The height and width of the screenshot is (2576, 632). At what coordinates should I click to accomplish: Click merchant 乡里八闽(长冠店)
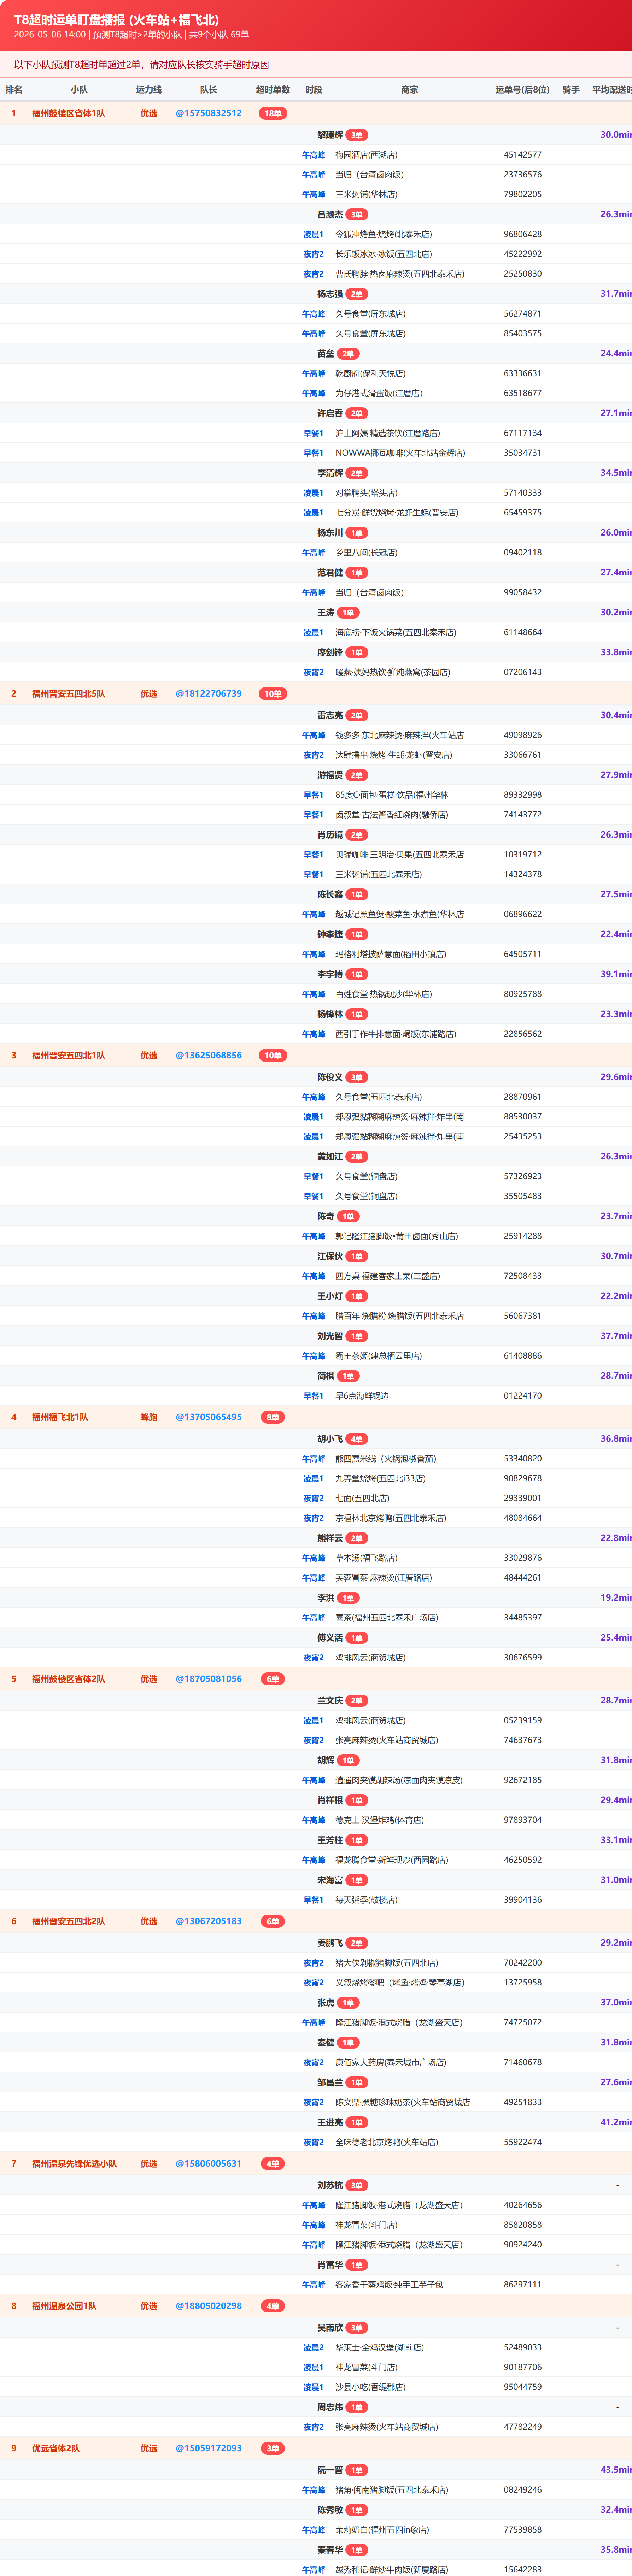[x=366, y=553]
